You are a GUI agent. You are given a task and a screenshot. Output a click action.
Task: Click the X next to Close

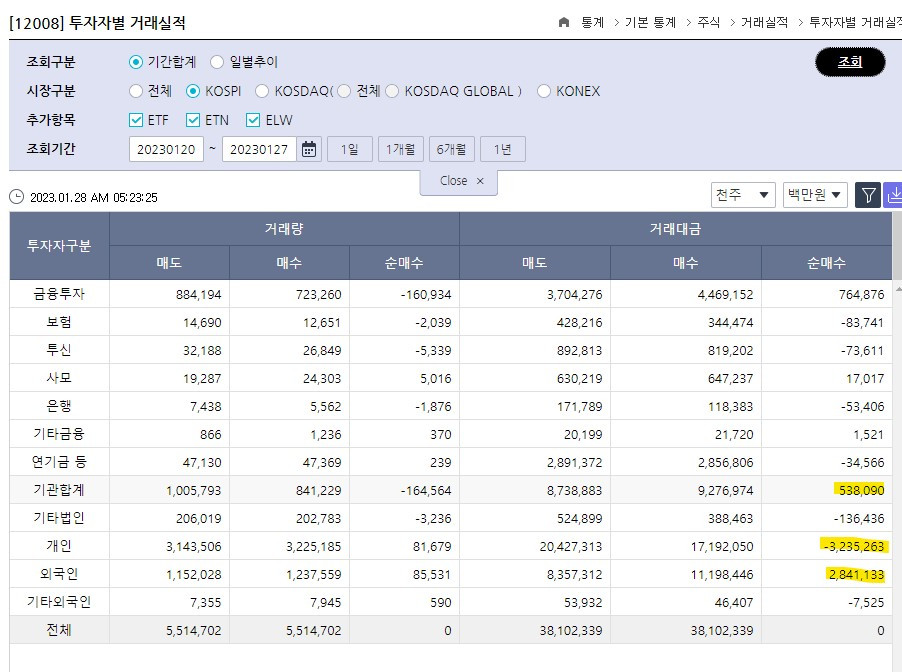point(480,181)
